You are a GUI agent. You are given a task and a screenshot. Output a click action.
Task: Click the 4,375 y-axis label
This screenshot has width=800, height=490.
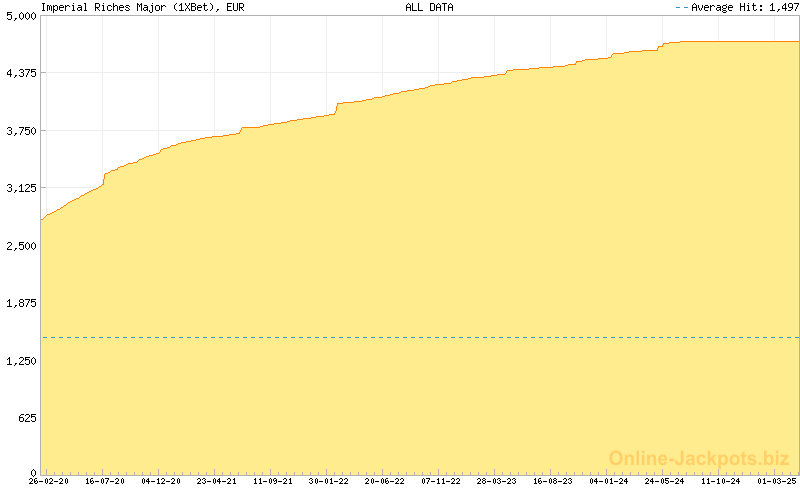(x=20, y=74)
